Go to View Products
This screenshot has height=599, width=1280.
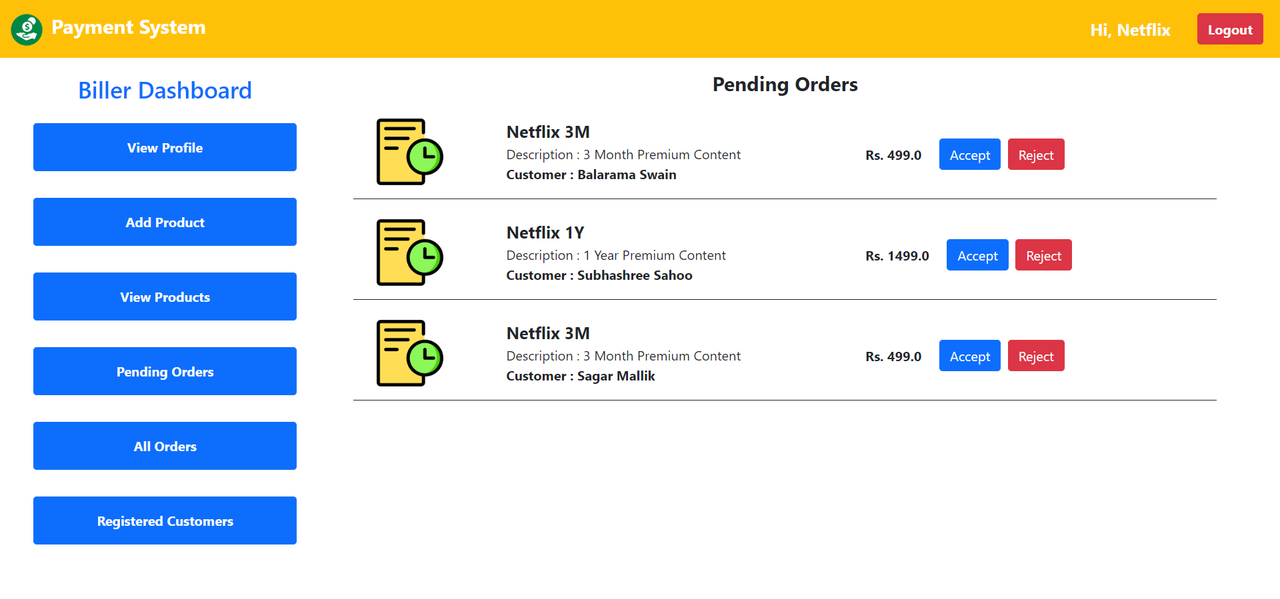(165, 297)
